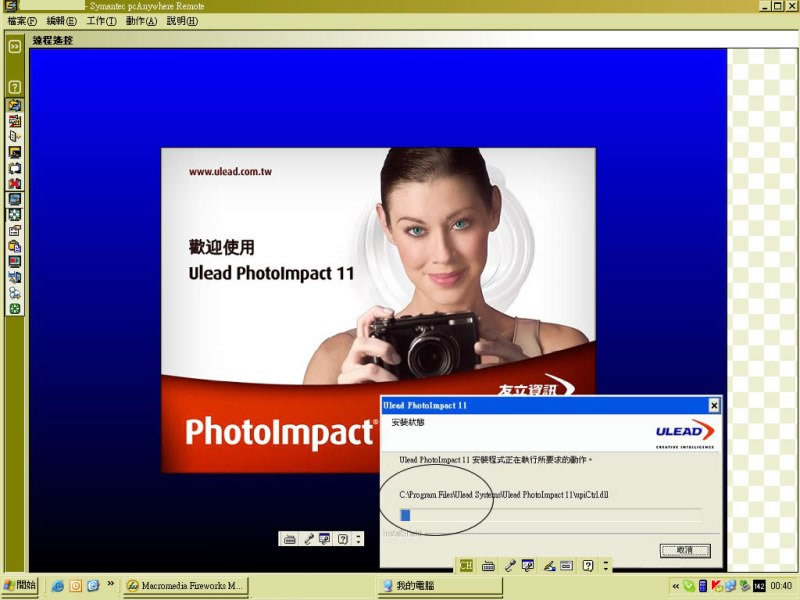Expand the quick launch overflow chevron
This screenshot has width=800, height=600.
(110, 584)
